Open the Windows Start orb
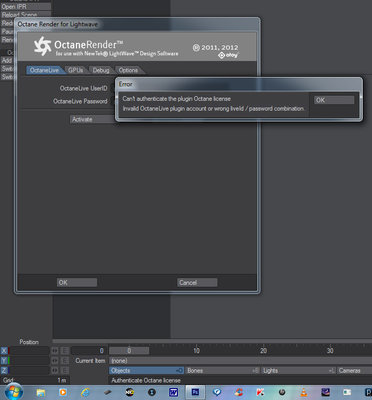372x400 pixels. tap(13, 392)
